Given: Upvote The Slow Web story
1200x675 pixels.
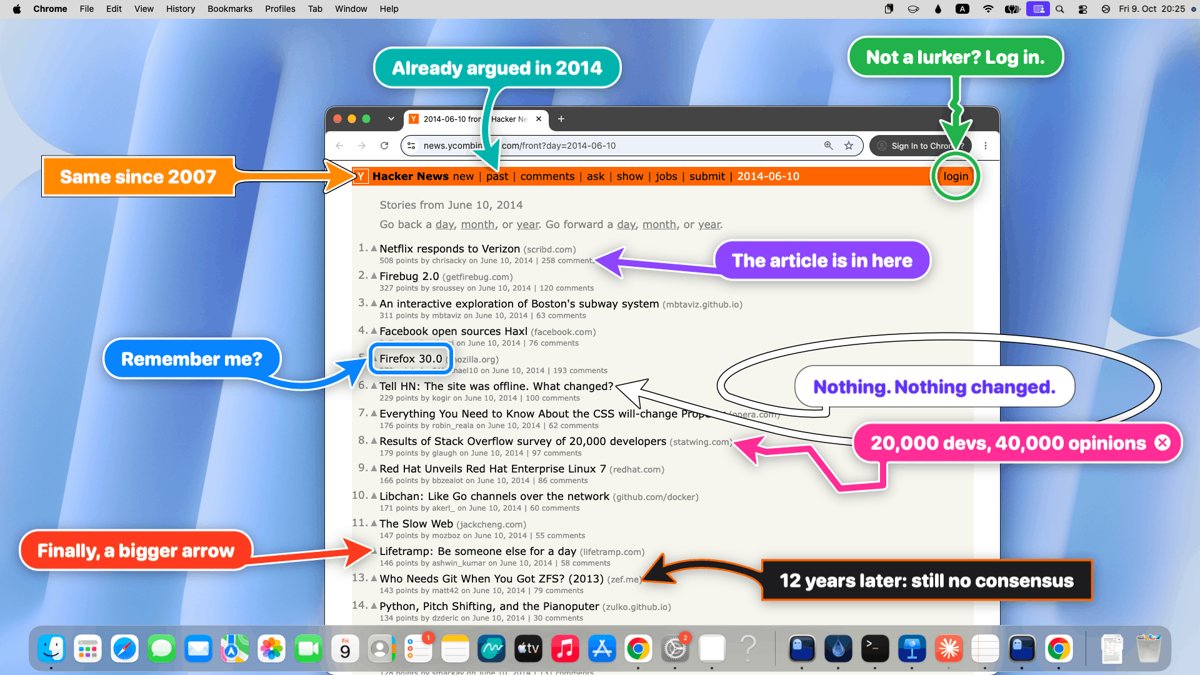Looking at the screenshot, I should pyautogui.click(x=375, y=524).
